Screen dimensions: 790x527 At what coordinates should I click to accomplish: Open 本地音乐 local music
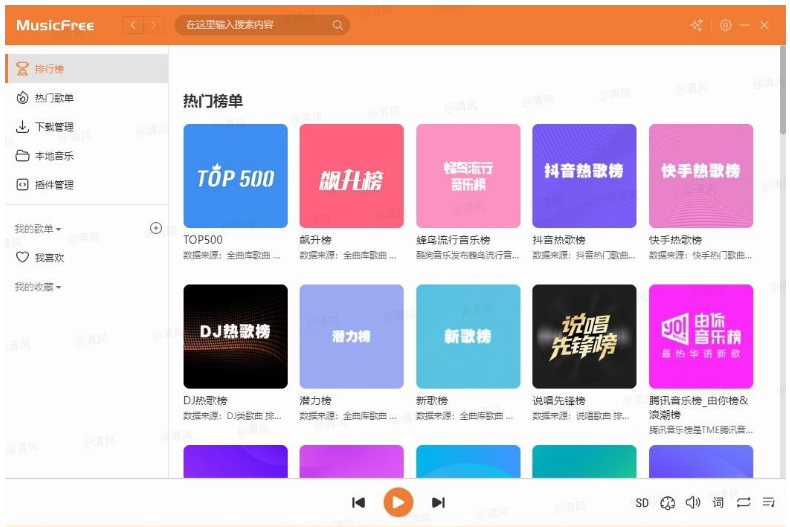(87, 156)
